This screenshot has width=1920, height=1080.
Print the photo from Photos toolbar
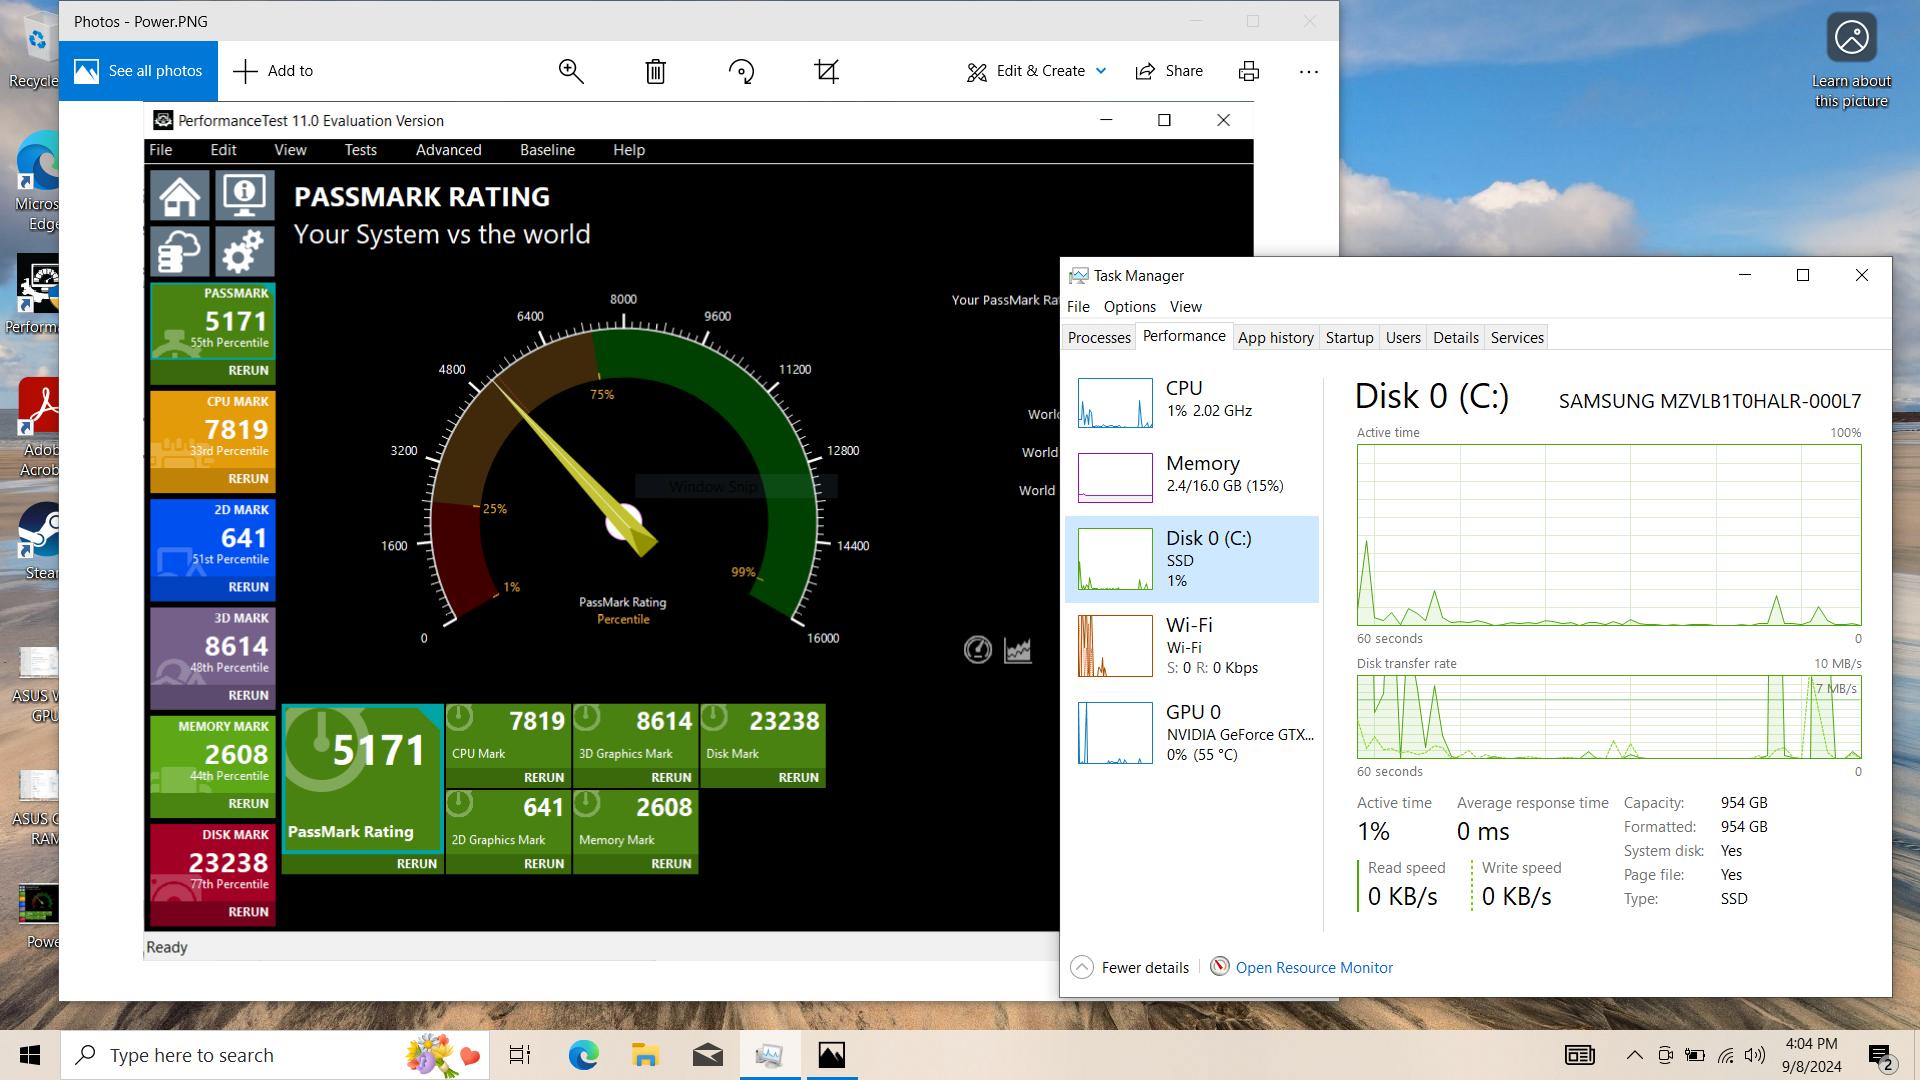click(1249, 71)
